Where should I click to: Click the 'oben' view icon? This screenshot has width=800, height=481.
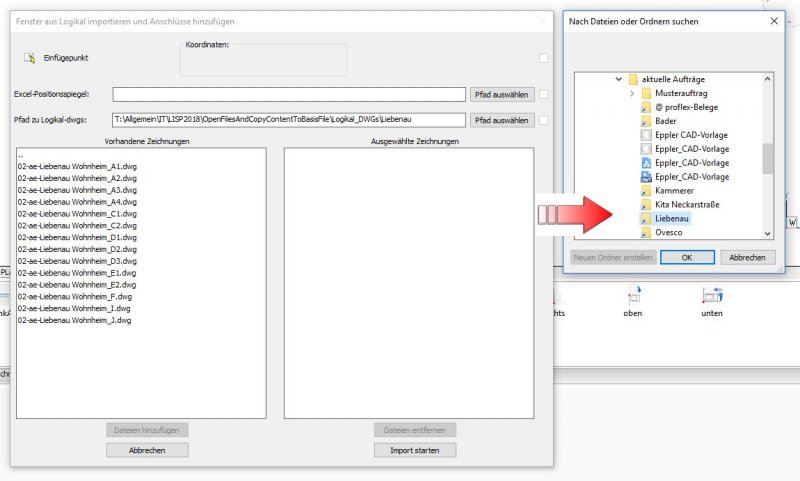pyautogui.click(x=634, y=295)
